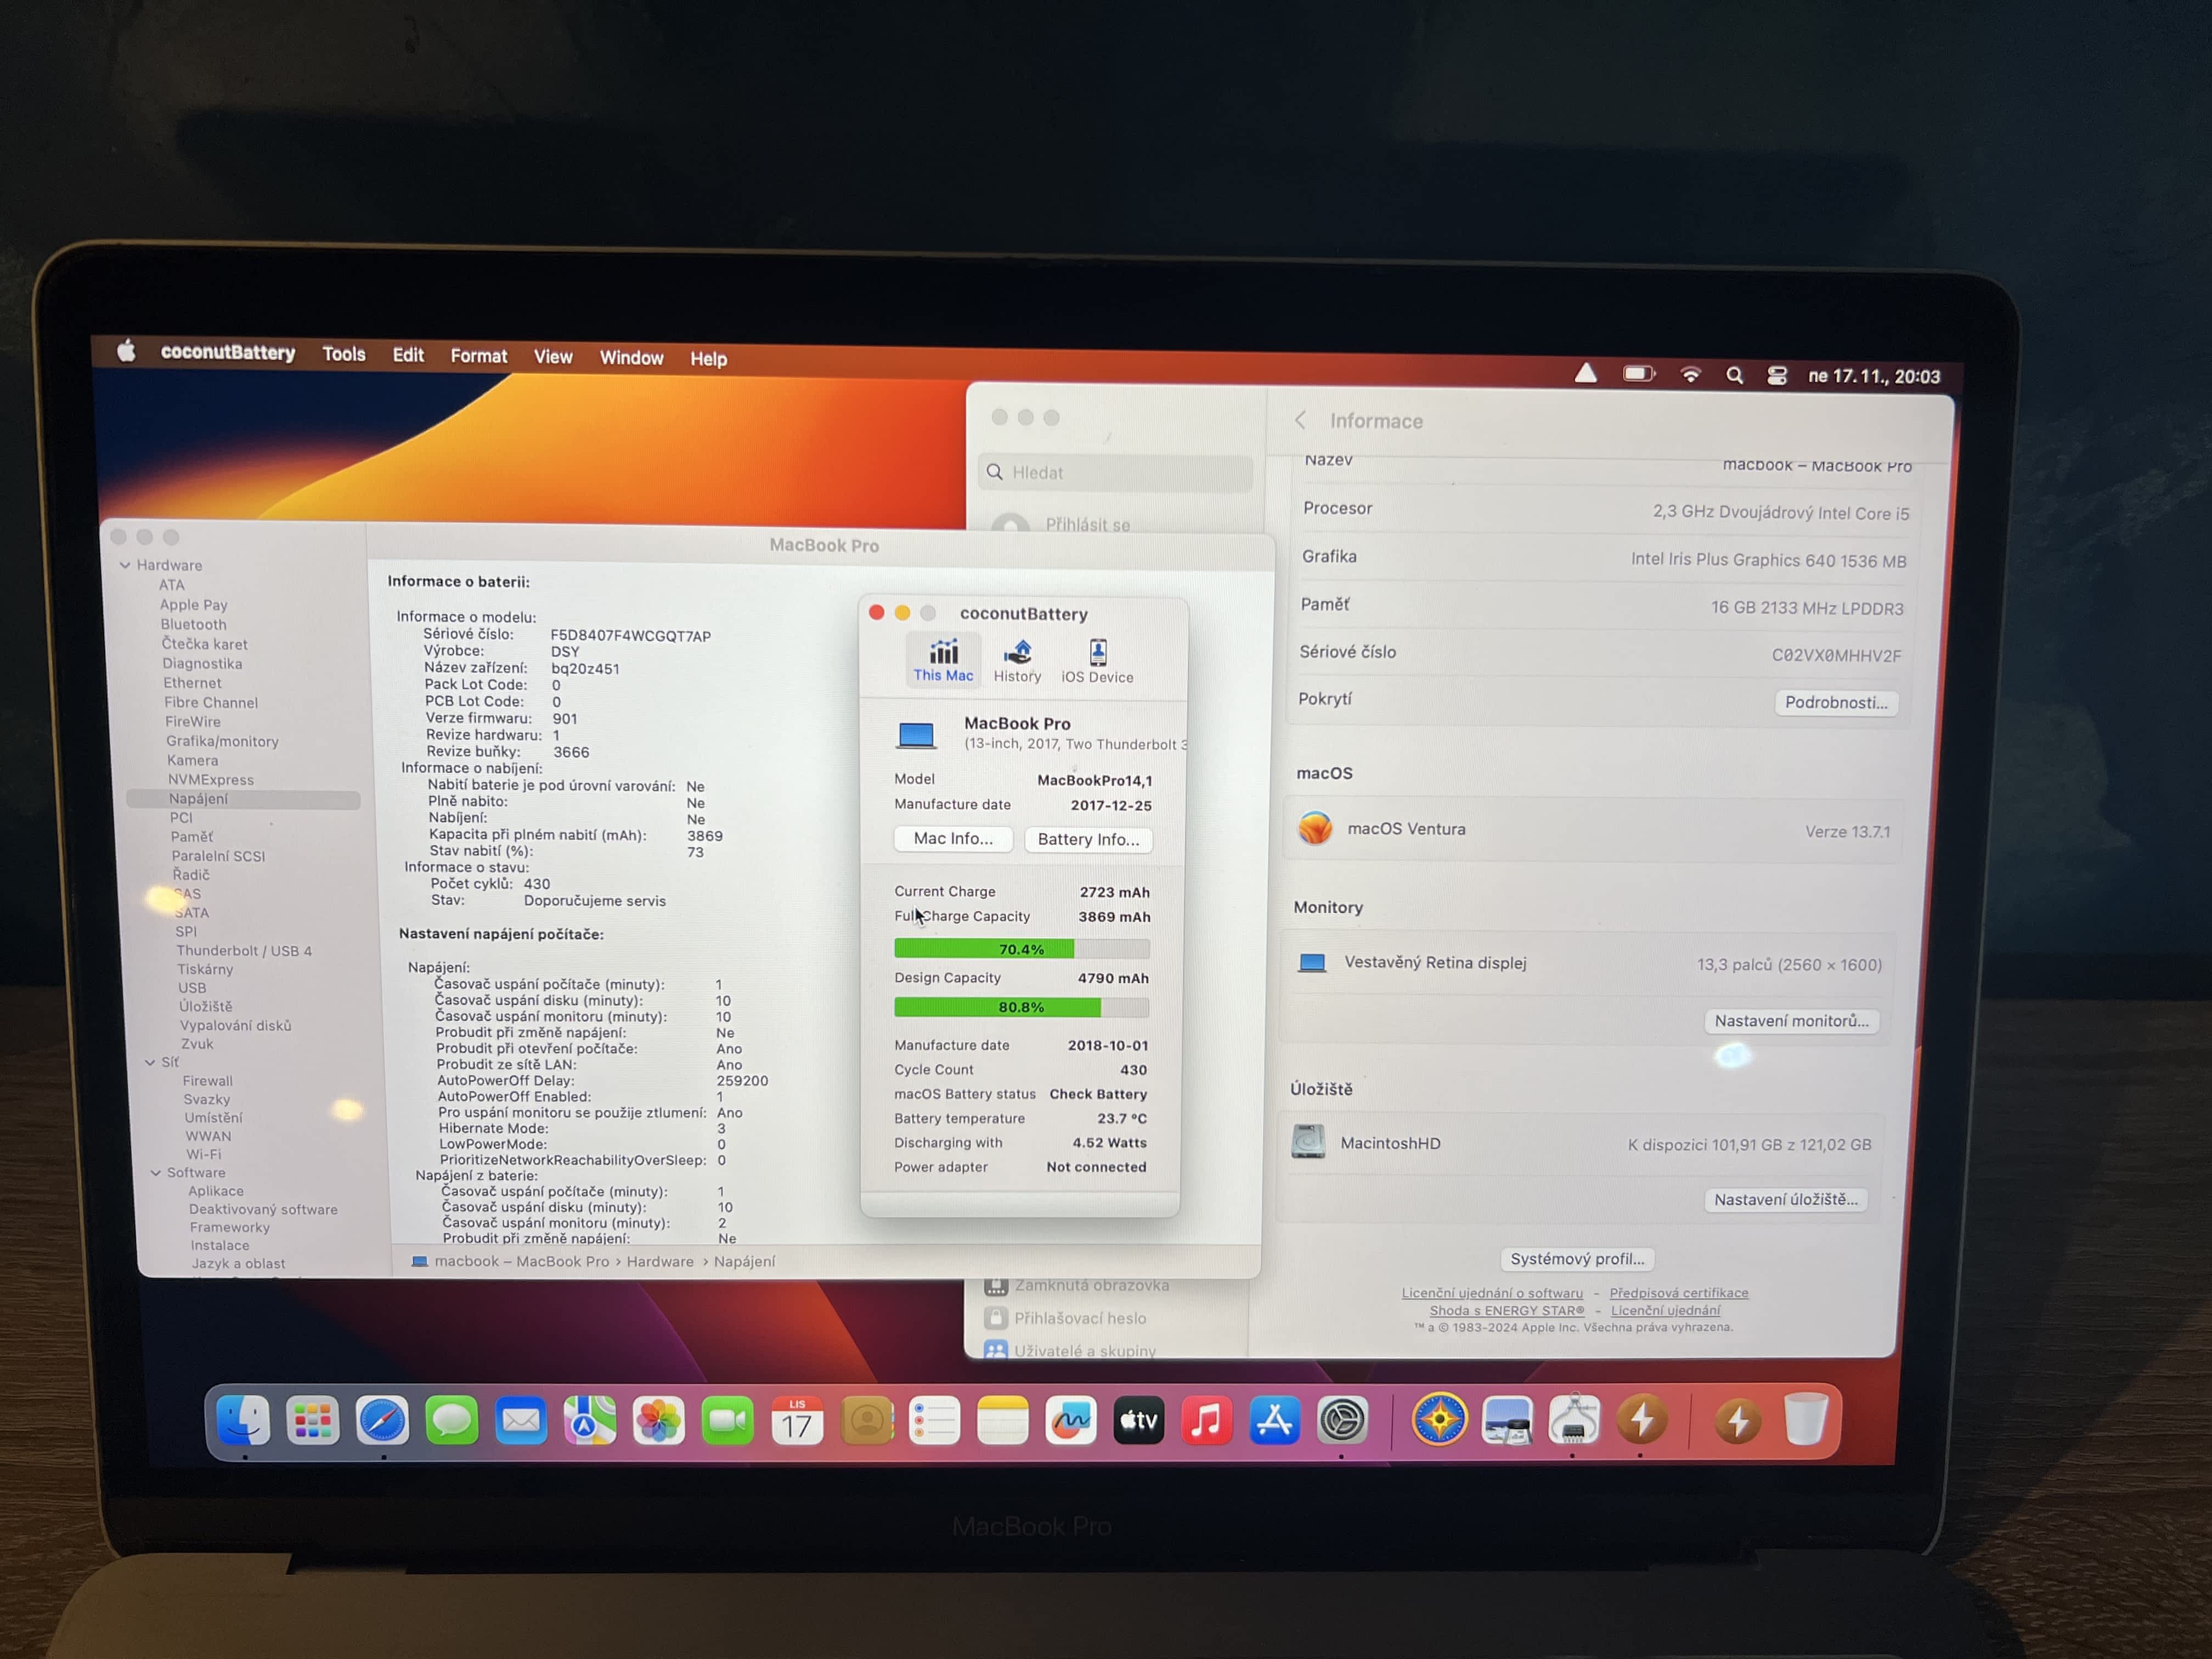Open System Settings gear in dock
Image resolution: width=2212 pixels, height=1659 pixels.
click(x=1342, y=1421)
